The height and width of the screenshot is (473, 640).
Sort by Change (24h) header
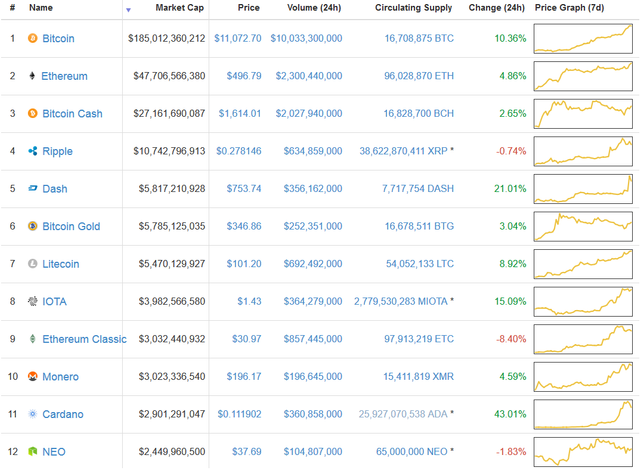496,8
